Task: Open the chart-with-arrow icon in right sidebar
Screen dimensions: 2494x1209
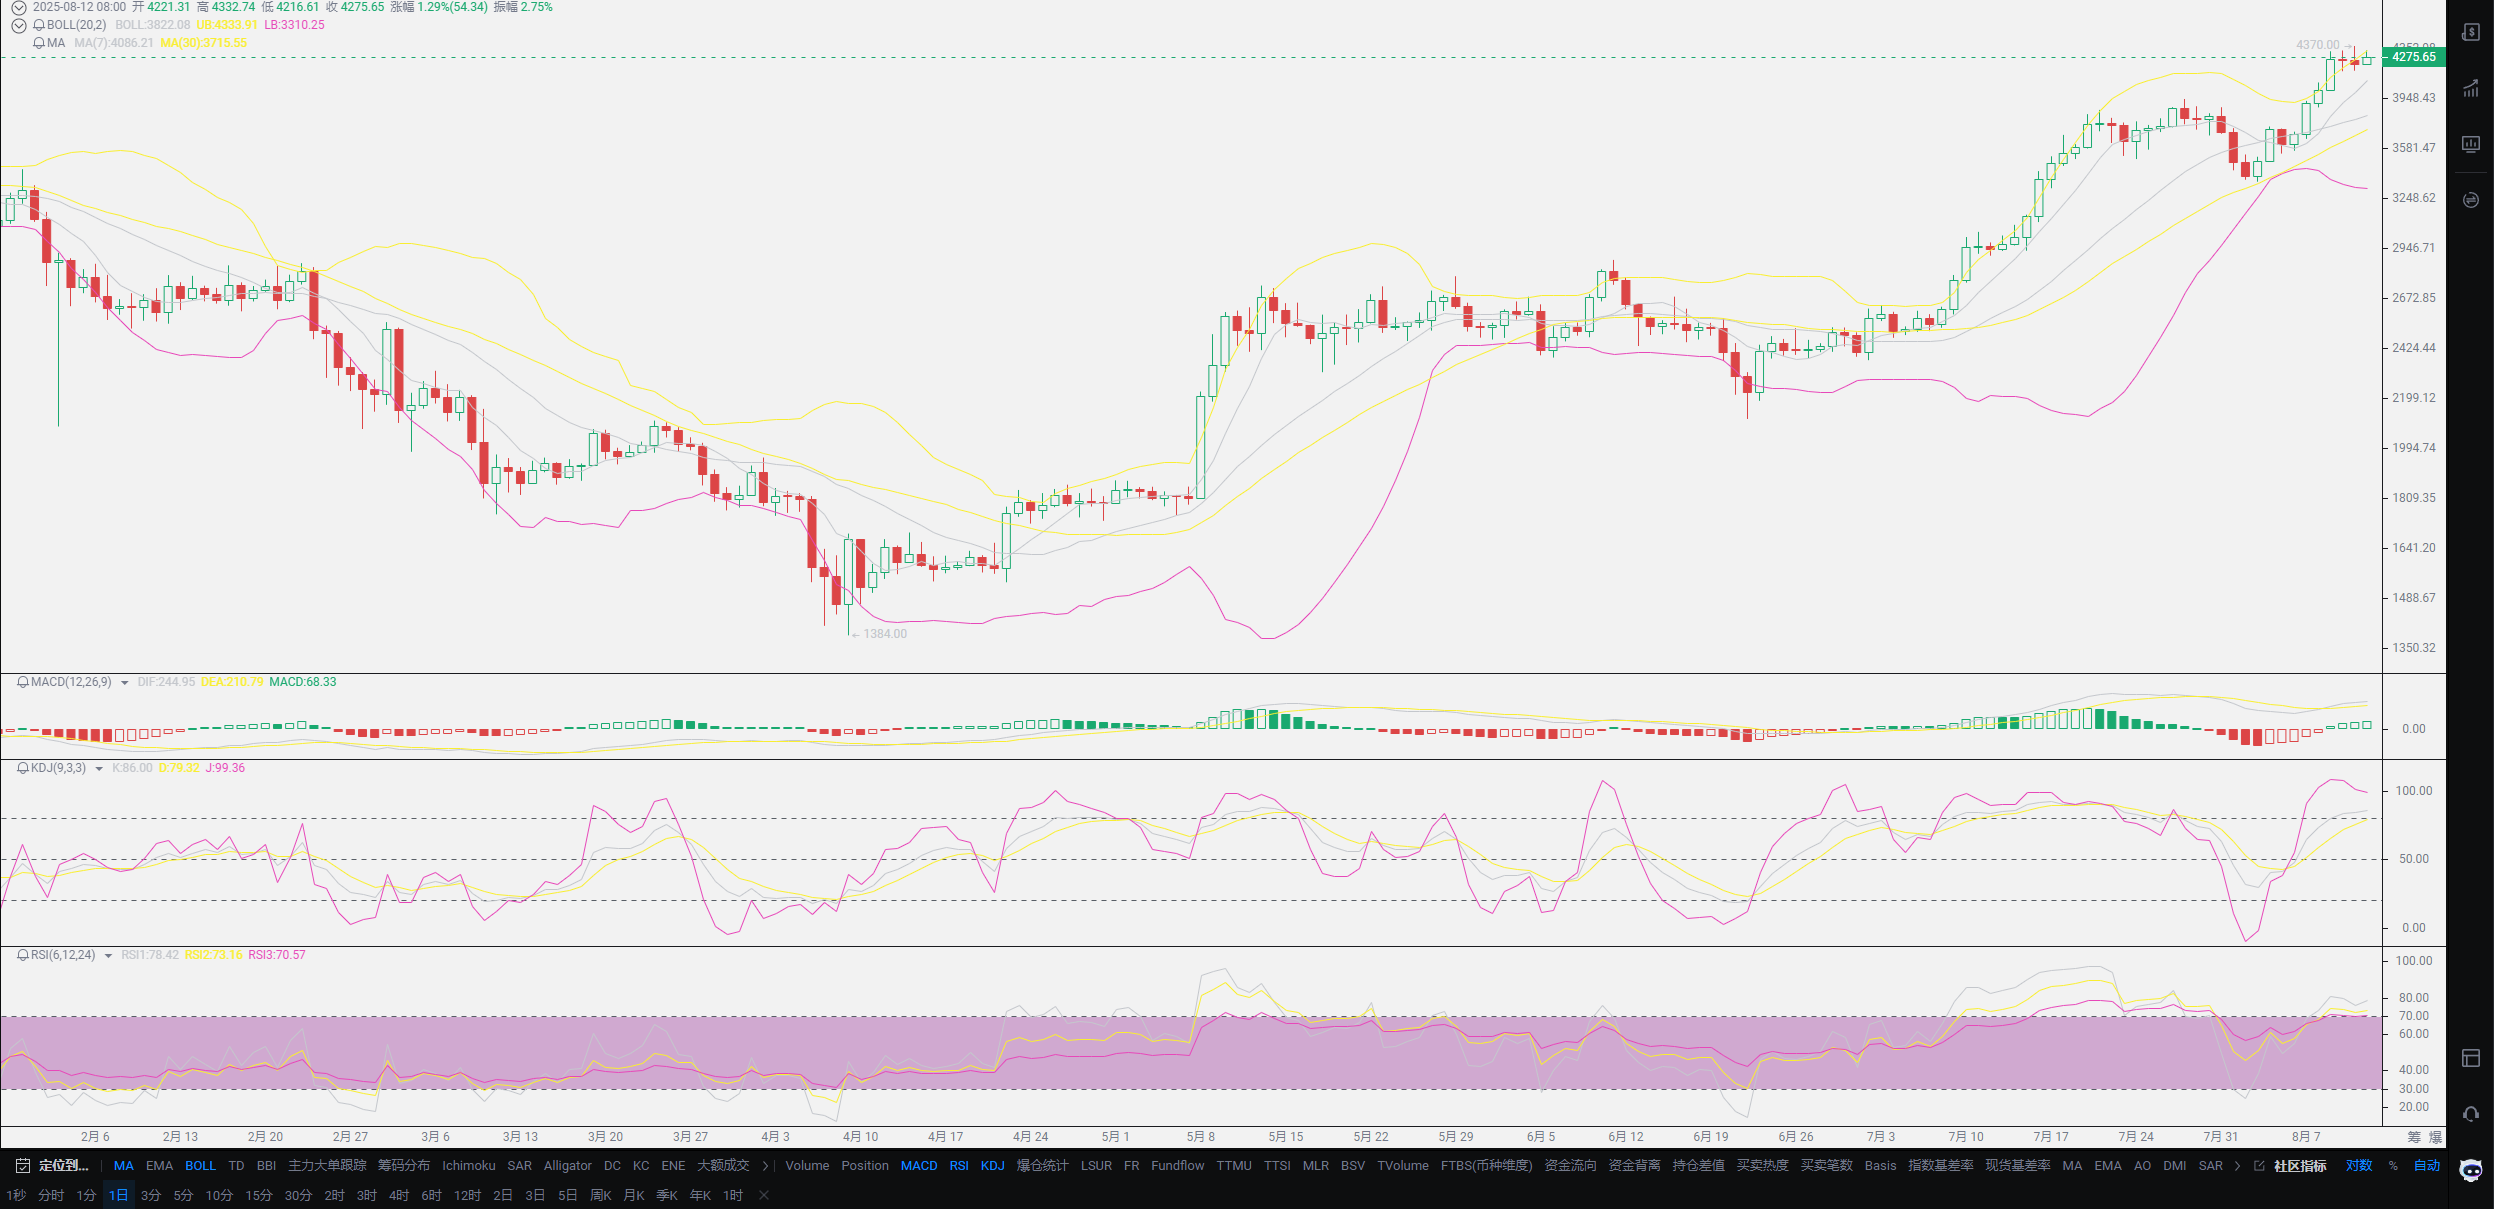Action: (x=2470, y=88)
